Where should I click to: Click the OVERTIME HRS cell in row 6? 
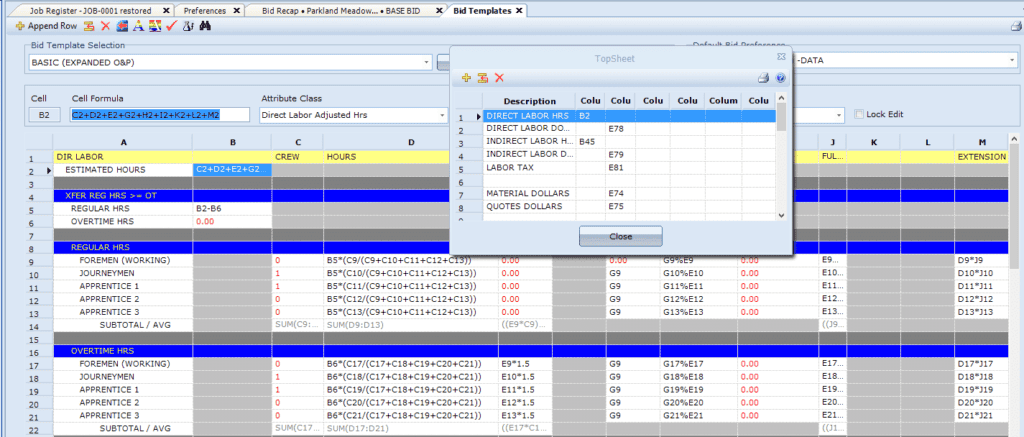[123, 222]
